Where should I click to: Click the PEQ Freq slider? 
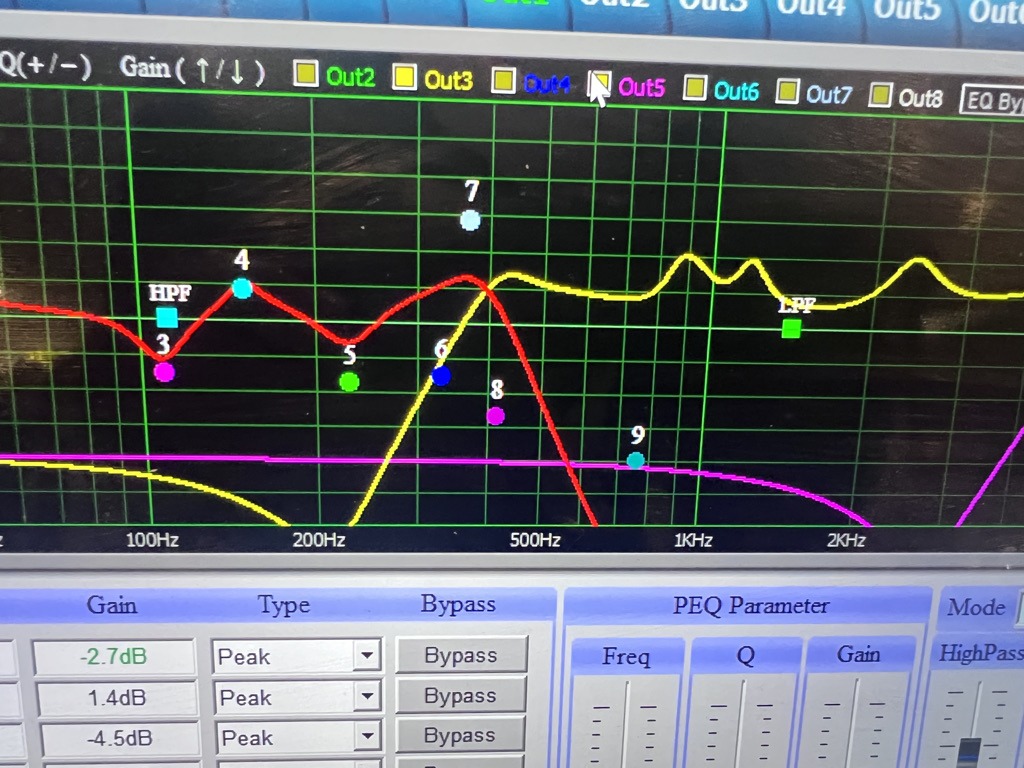pyautogui.click(x=627, y=725)
